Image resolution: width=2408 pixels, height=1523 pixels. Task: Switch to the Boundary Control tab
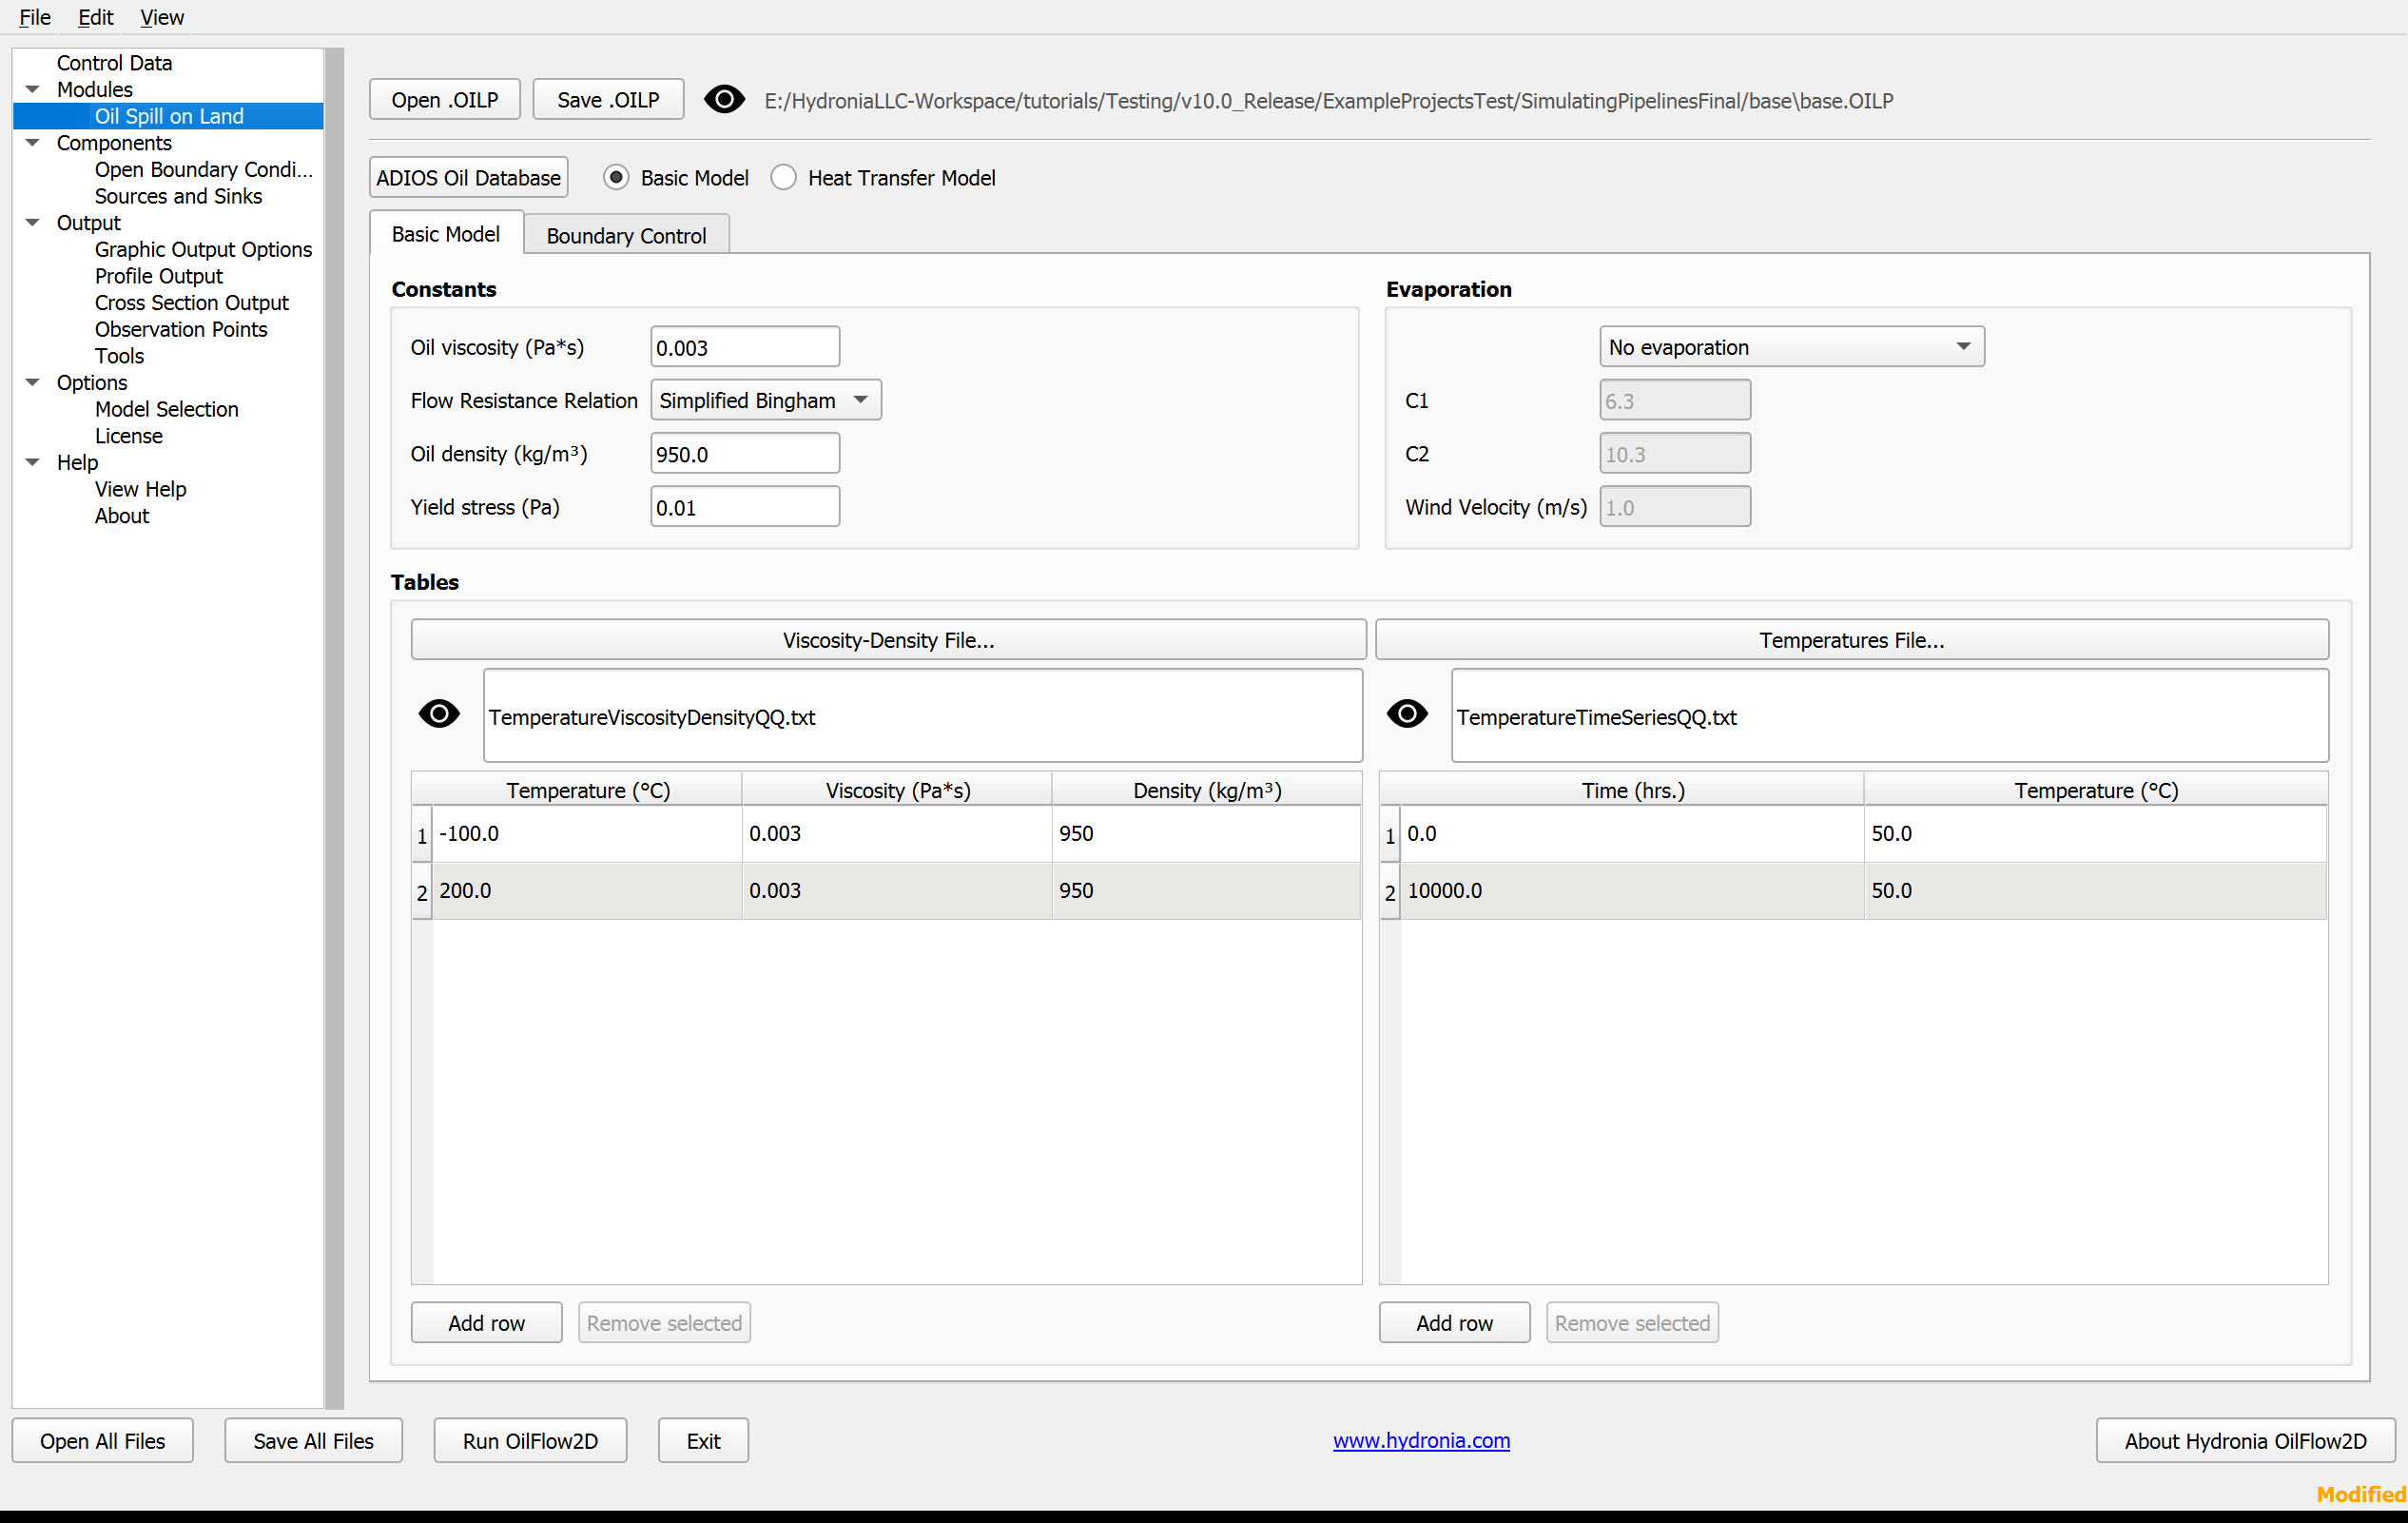click(x=626, y=235)
